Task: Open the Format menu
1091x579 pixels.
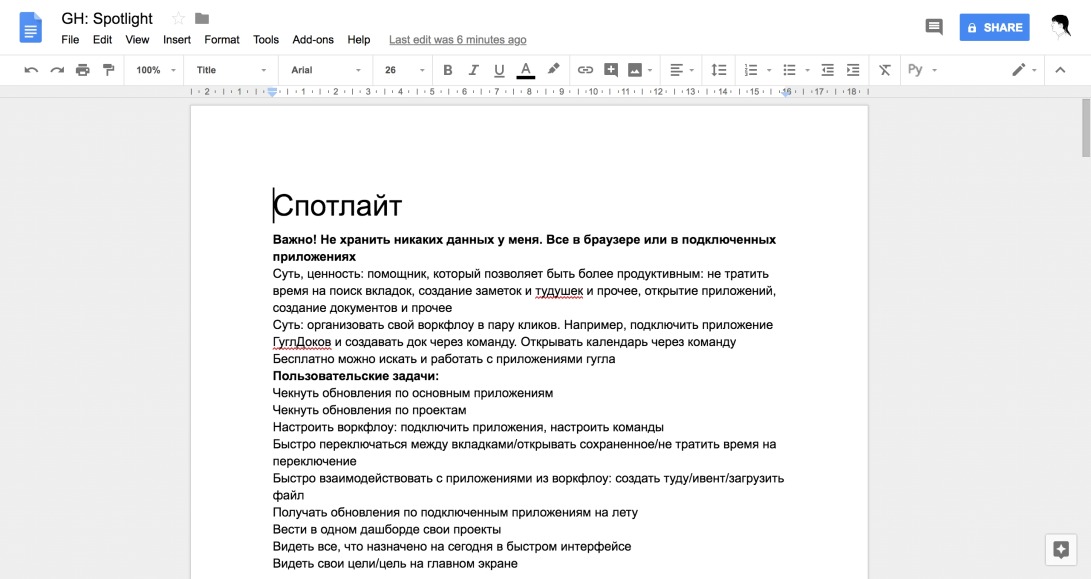Action: pos(222,40)
